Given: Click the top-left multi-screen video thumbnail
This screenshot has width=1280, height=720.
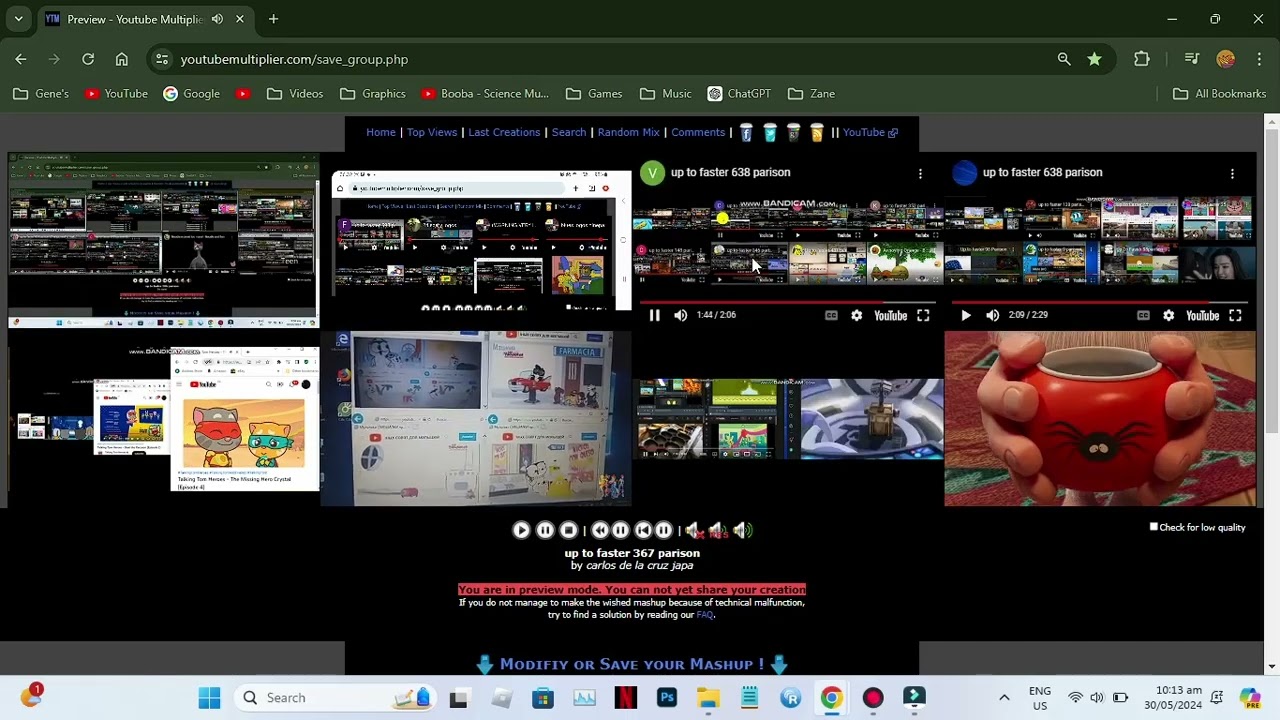Looking at the screenshot, I should (163, 240).
